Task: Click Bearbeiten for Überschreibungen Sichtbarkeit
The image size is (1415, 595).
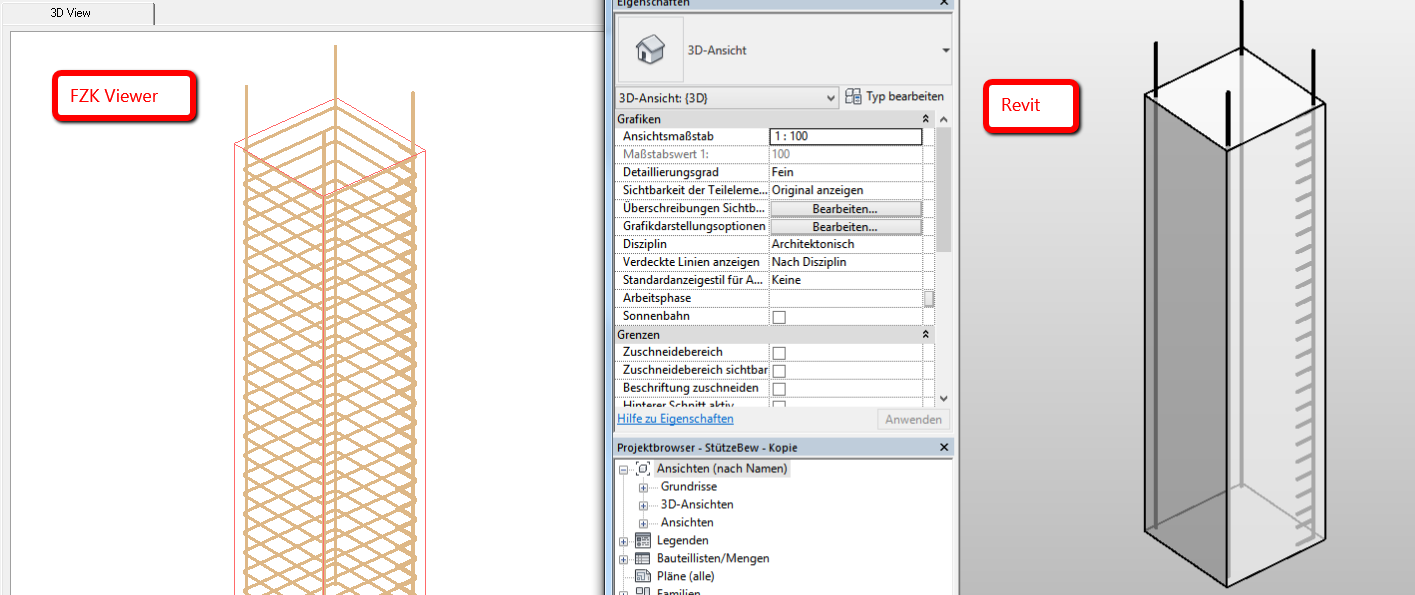Action: tap(845, 207)
